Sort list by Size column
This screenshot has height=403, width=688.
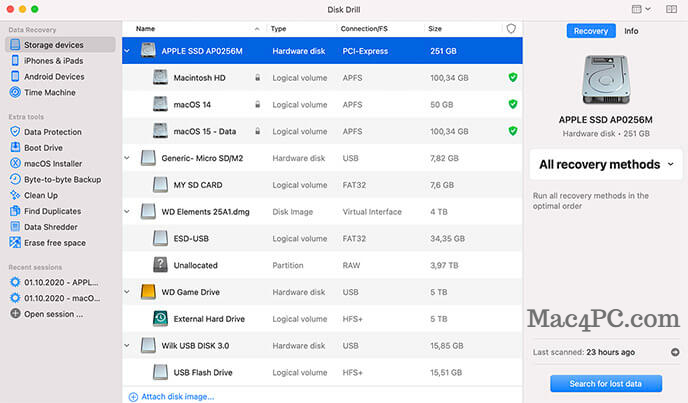click(x=435, y=29)
